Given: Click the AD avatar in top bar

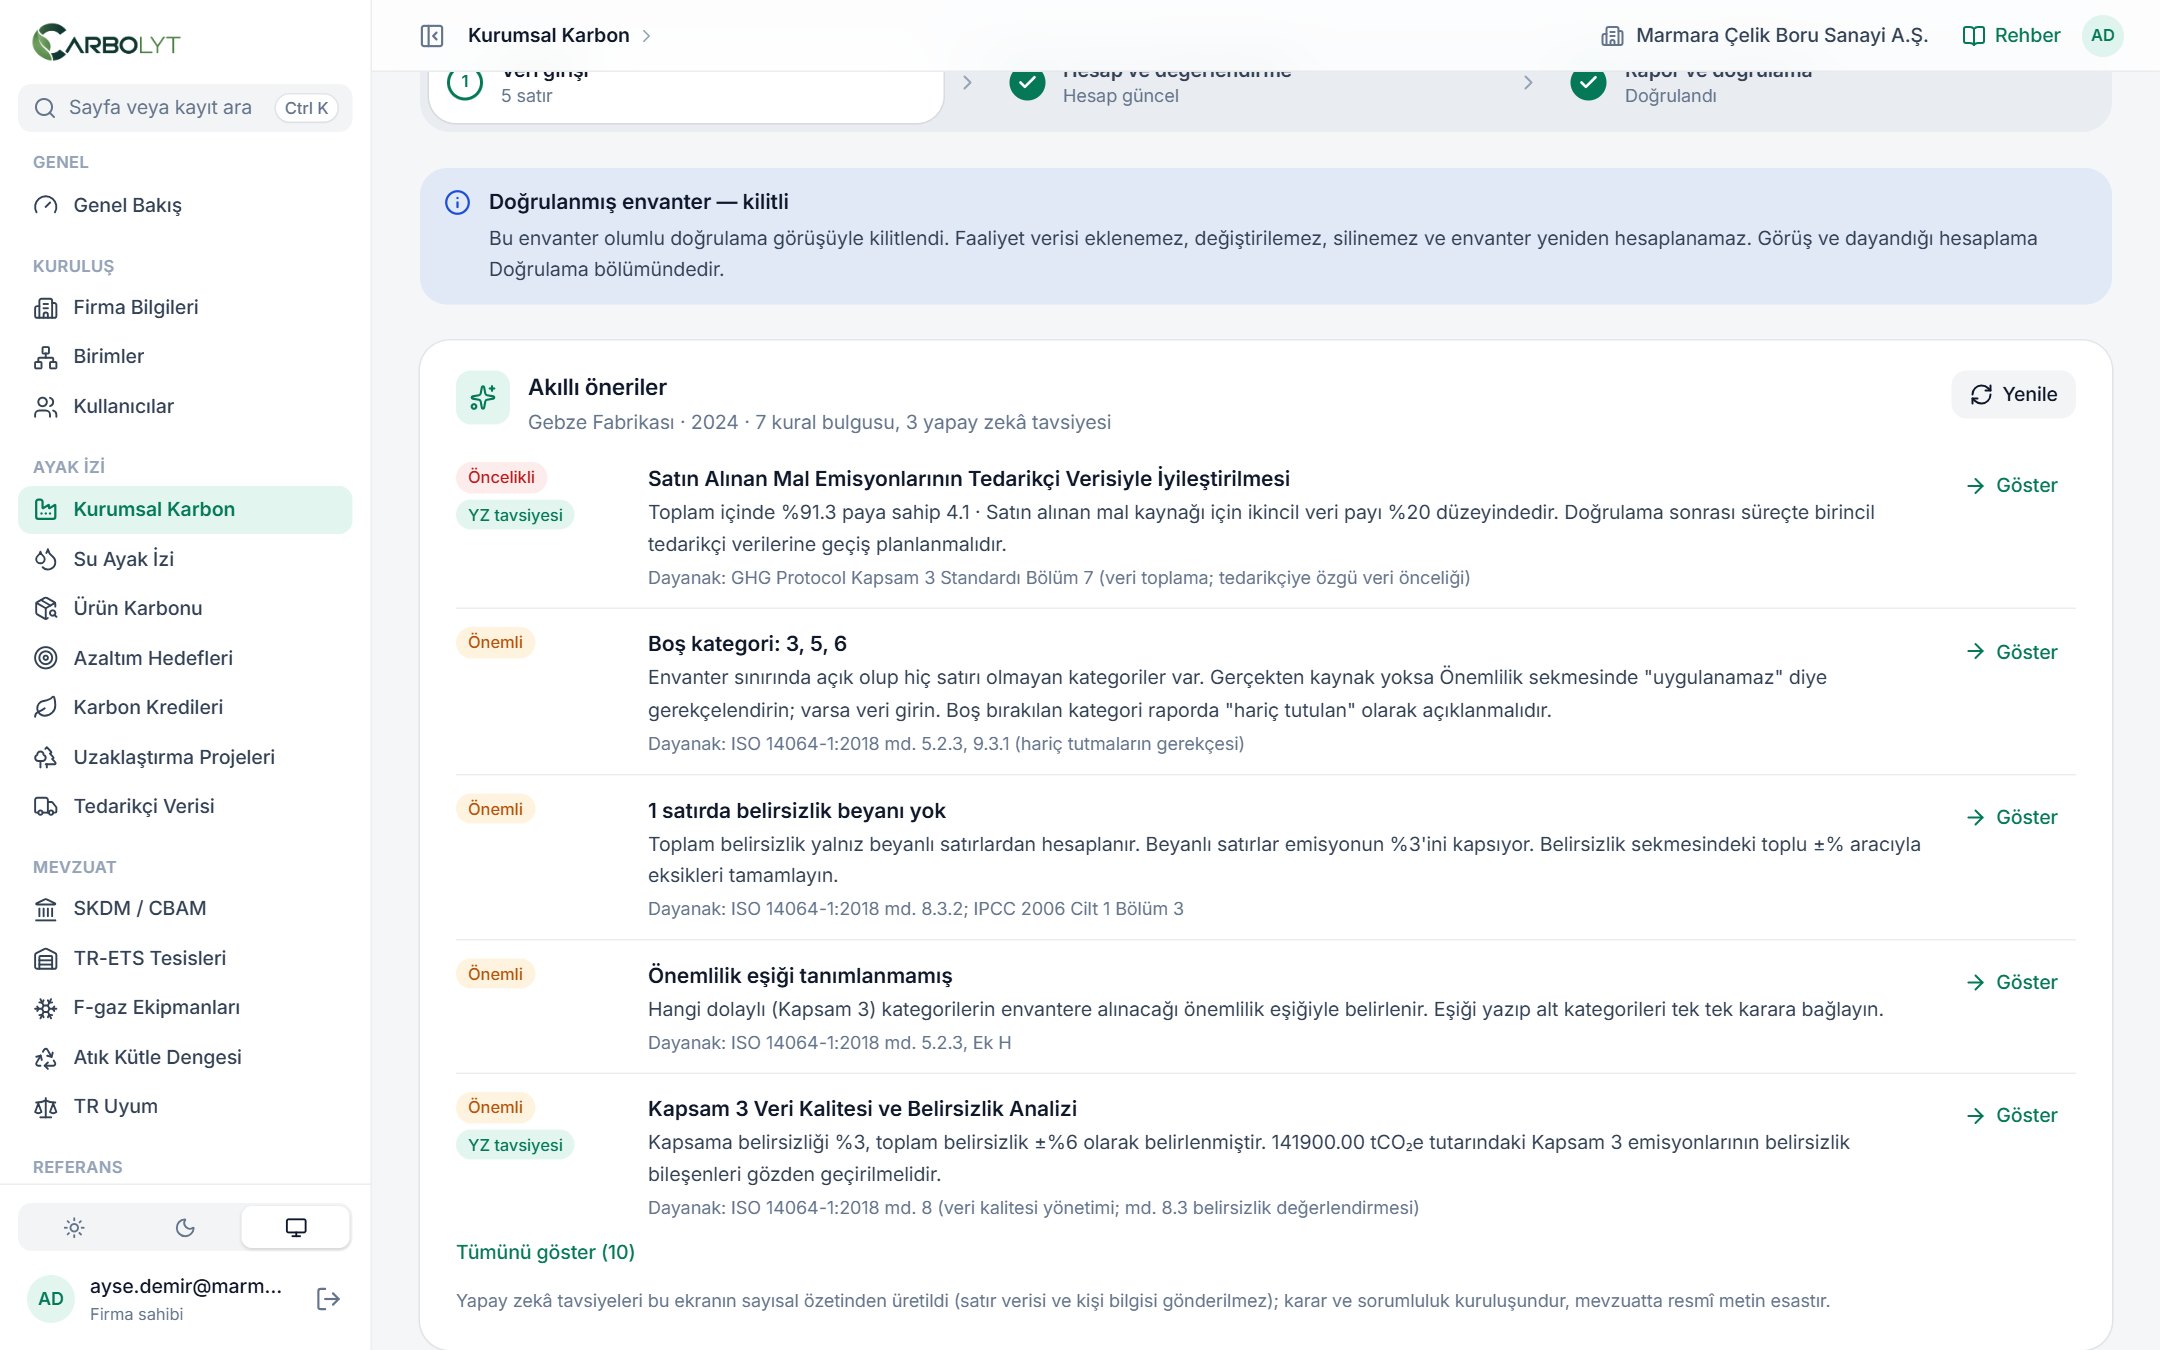Looking at the screenshot, I should (2102, 36).
